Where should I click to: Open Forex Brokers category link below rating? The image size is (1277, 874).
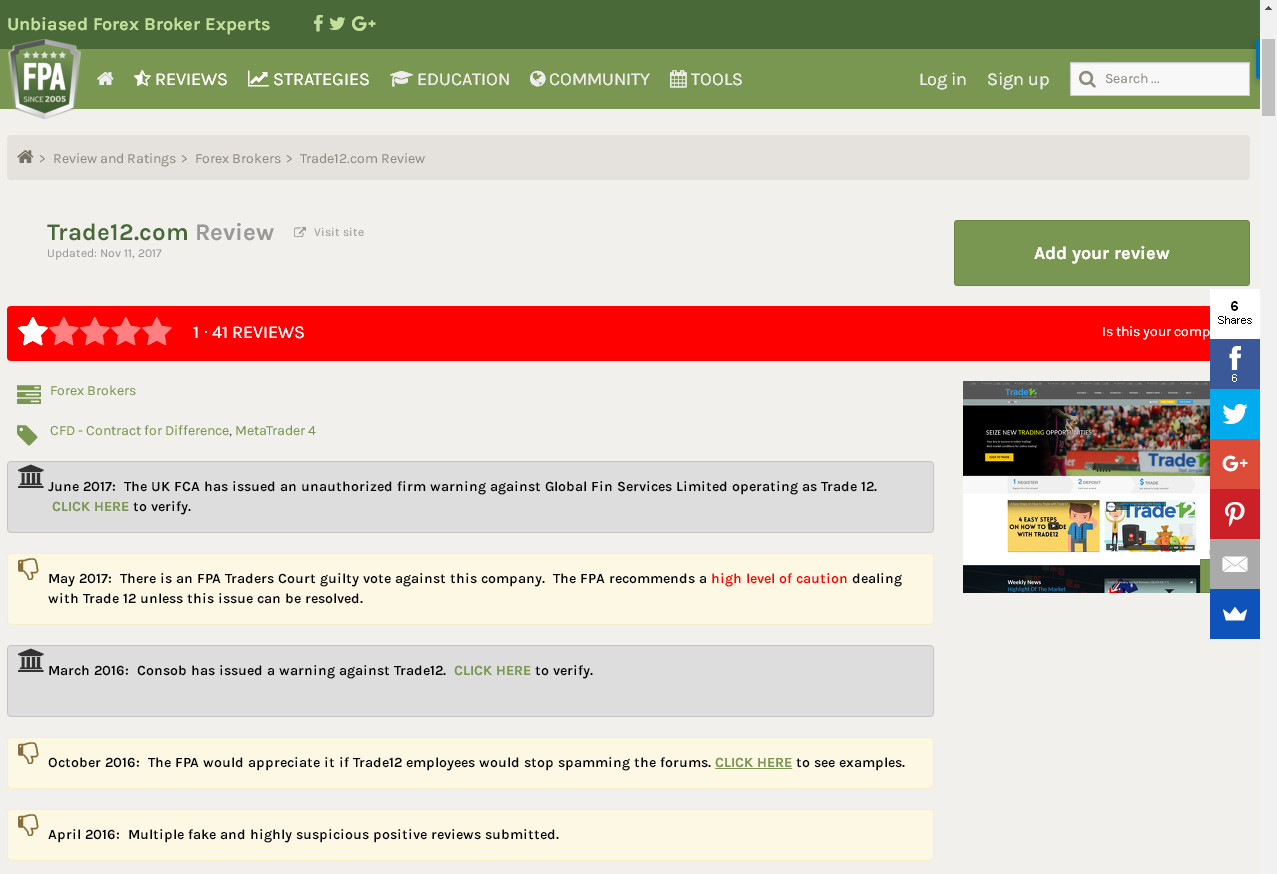pyautogui.click(x=93, y=391)
